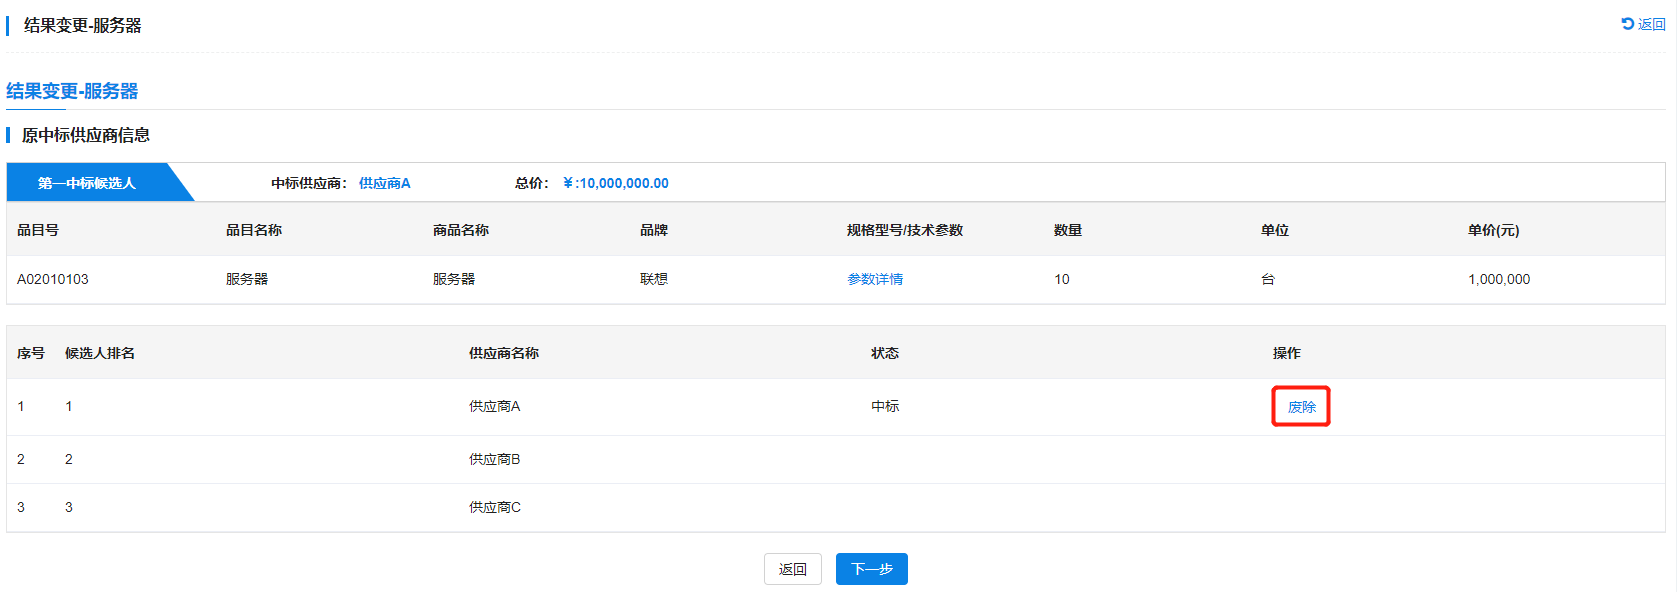The image size is (1677, 592).
Task: Click the blue 结果变更-服务器 section heading
Action: 72,91
